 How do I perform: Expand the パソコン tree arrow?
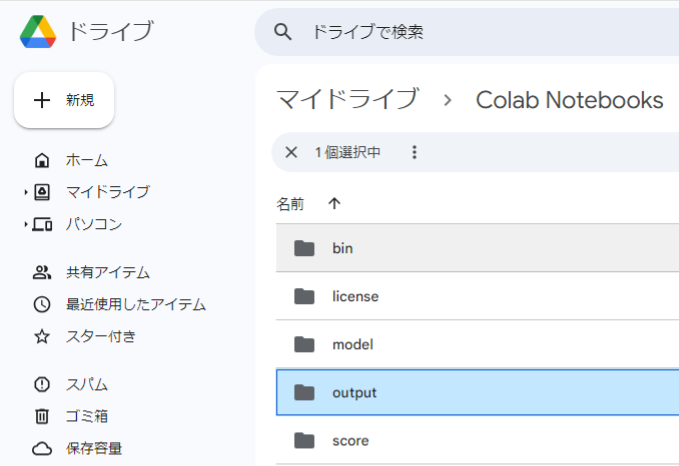click(26, 224)
